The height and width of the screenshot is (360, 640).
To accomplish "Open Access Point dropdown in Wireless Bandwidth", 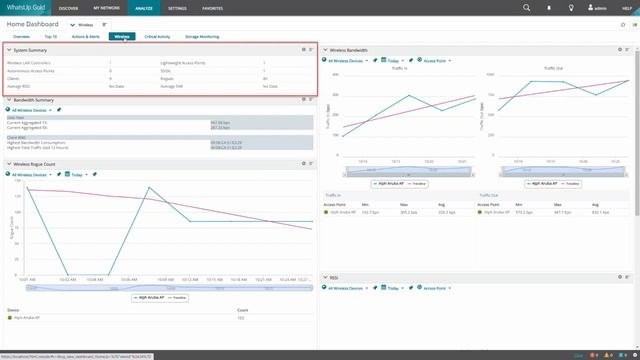I will click(434, 60).
